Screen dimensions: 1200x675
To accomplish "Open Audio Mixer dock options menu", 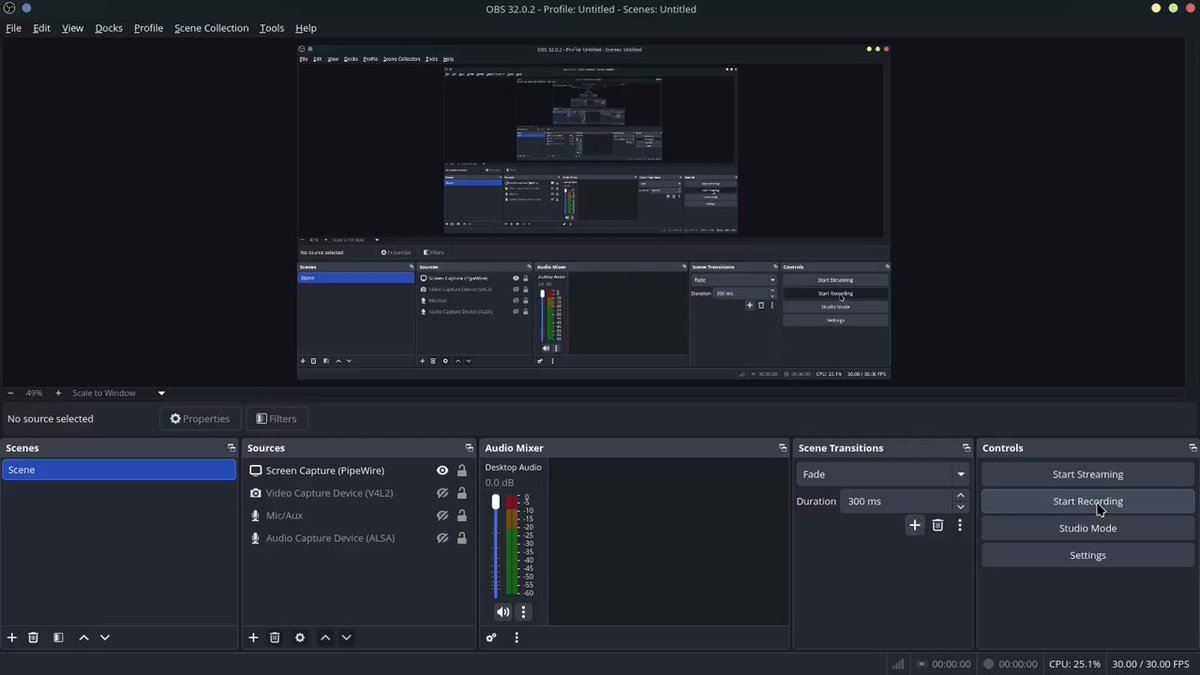I will coord(516,637).
